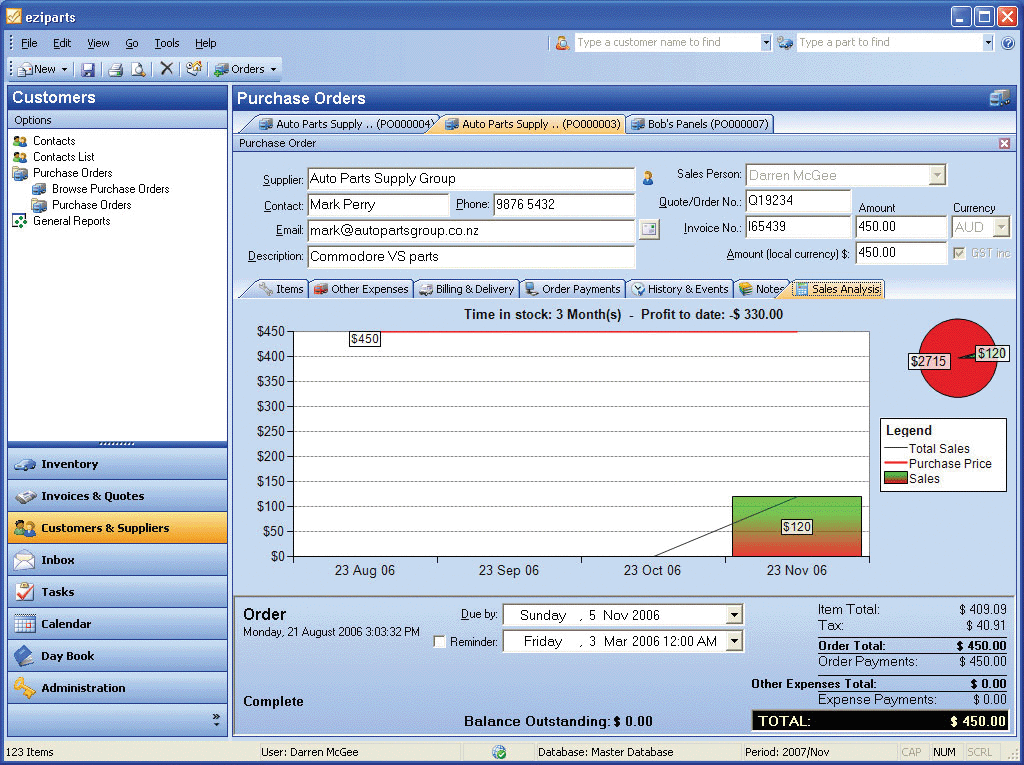1024x765 pixels.
Task: Switch to Other Expenses tab
Action: point(361,289)
